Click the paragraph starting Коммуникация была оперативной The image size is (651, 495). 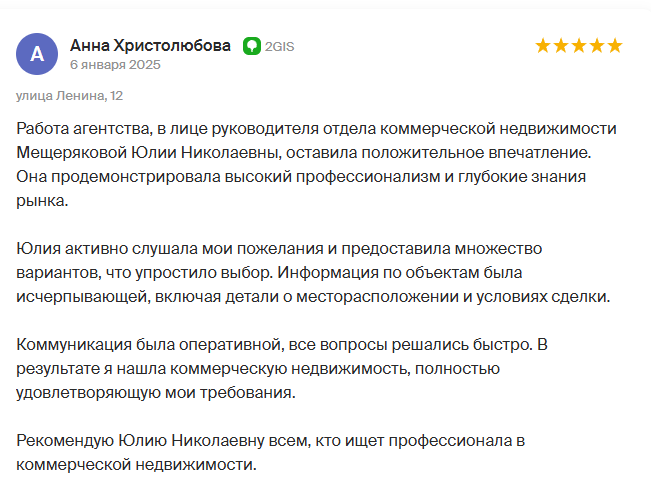(282, 368)
